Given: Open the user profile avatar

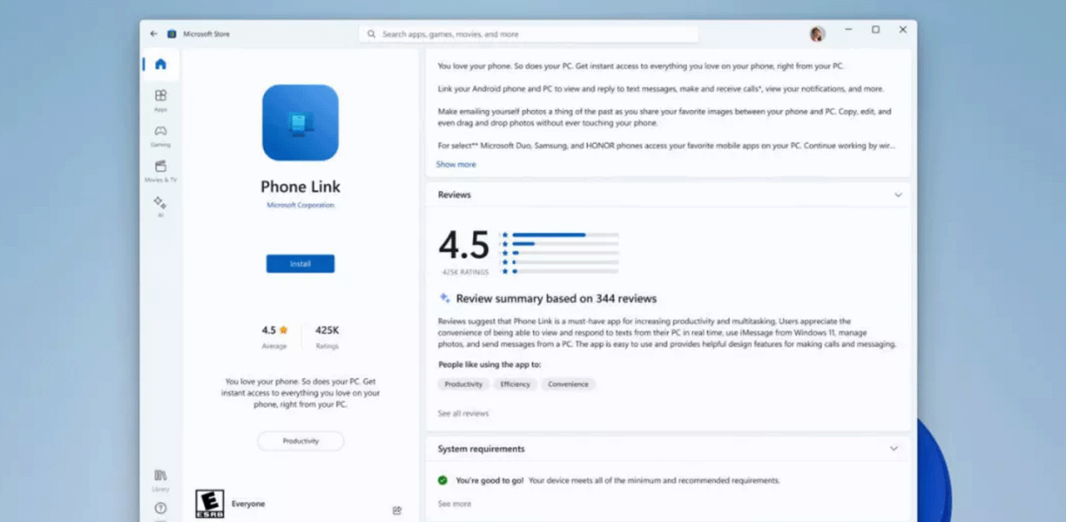Looking at the screenshot, I should 817,33.
